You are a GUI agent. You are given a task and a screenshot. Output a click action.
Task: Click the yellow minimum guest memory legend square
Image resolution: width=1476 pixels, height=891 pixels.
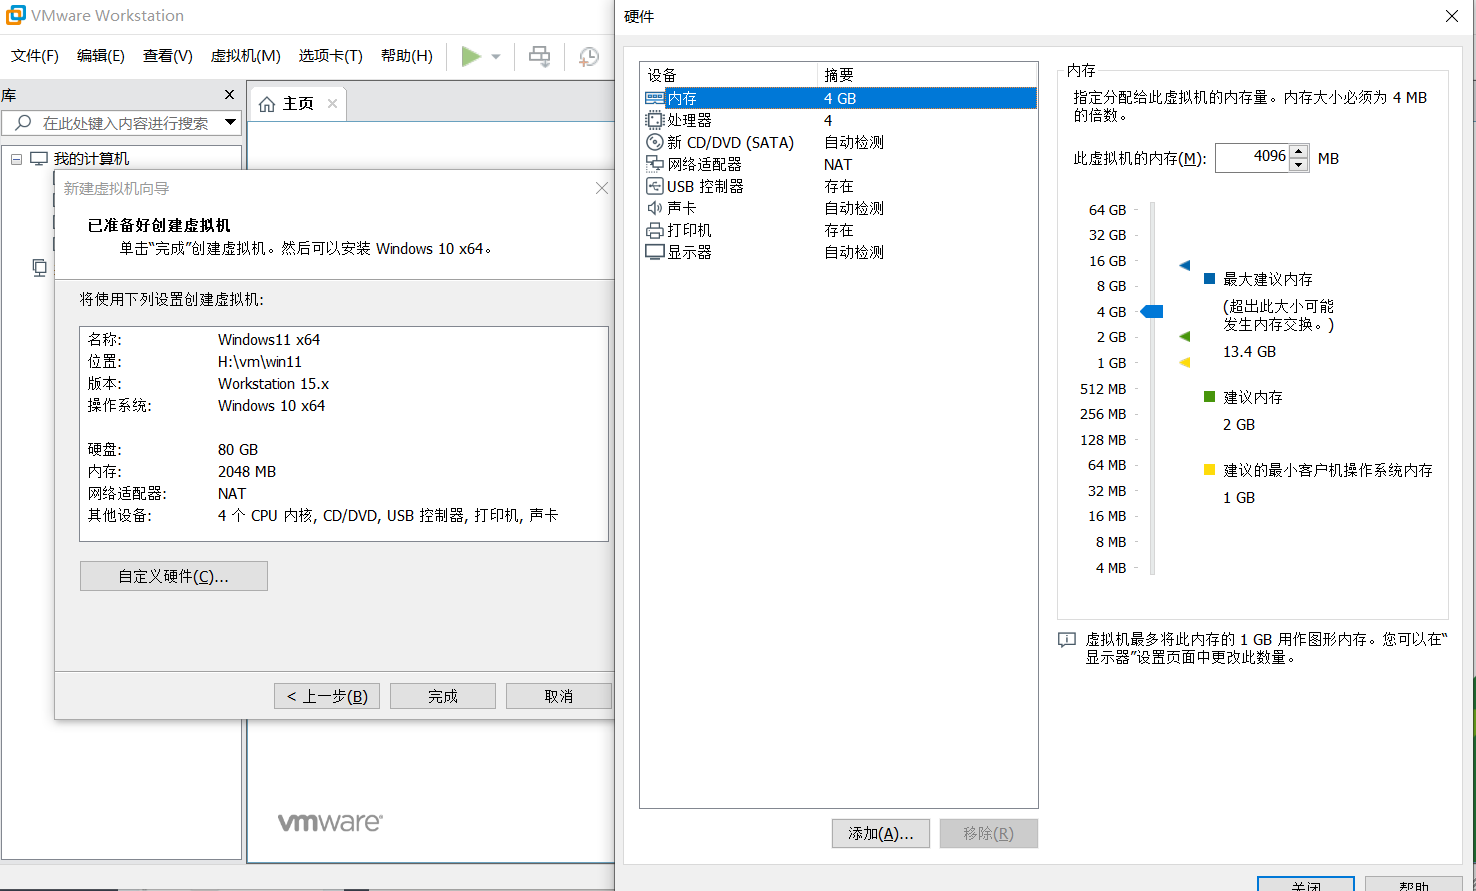click(1209, 470)
